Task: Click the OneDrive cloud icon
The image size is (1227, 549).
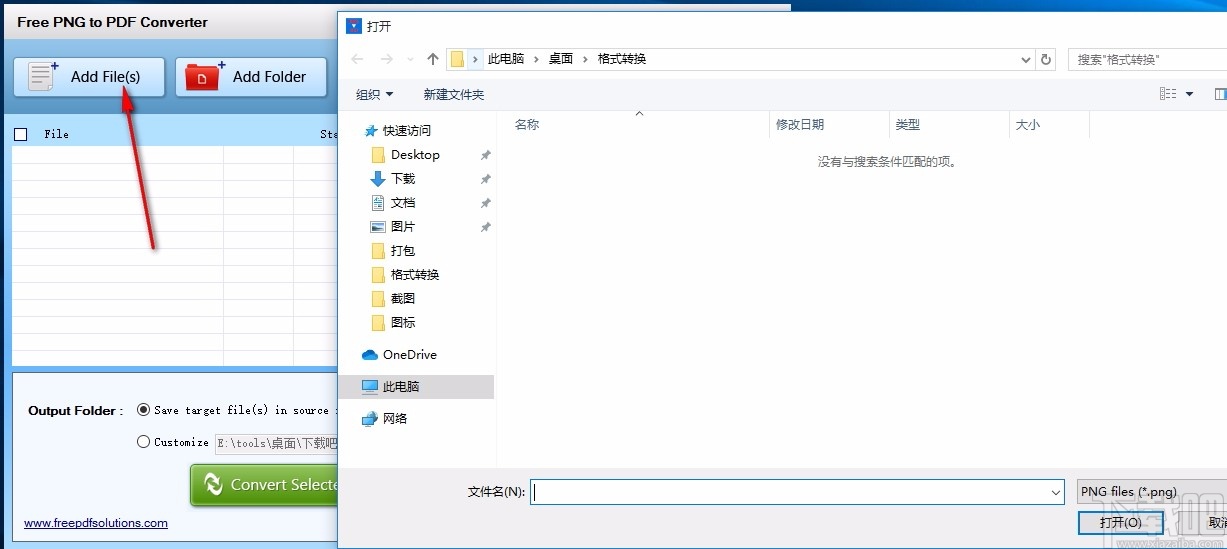Action: [x=370, y=355]
